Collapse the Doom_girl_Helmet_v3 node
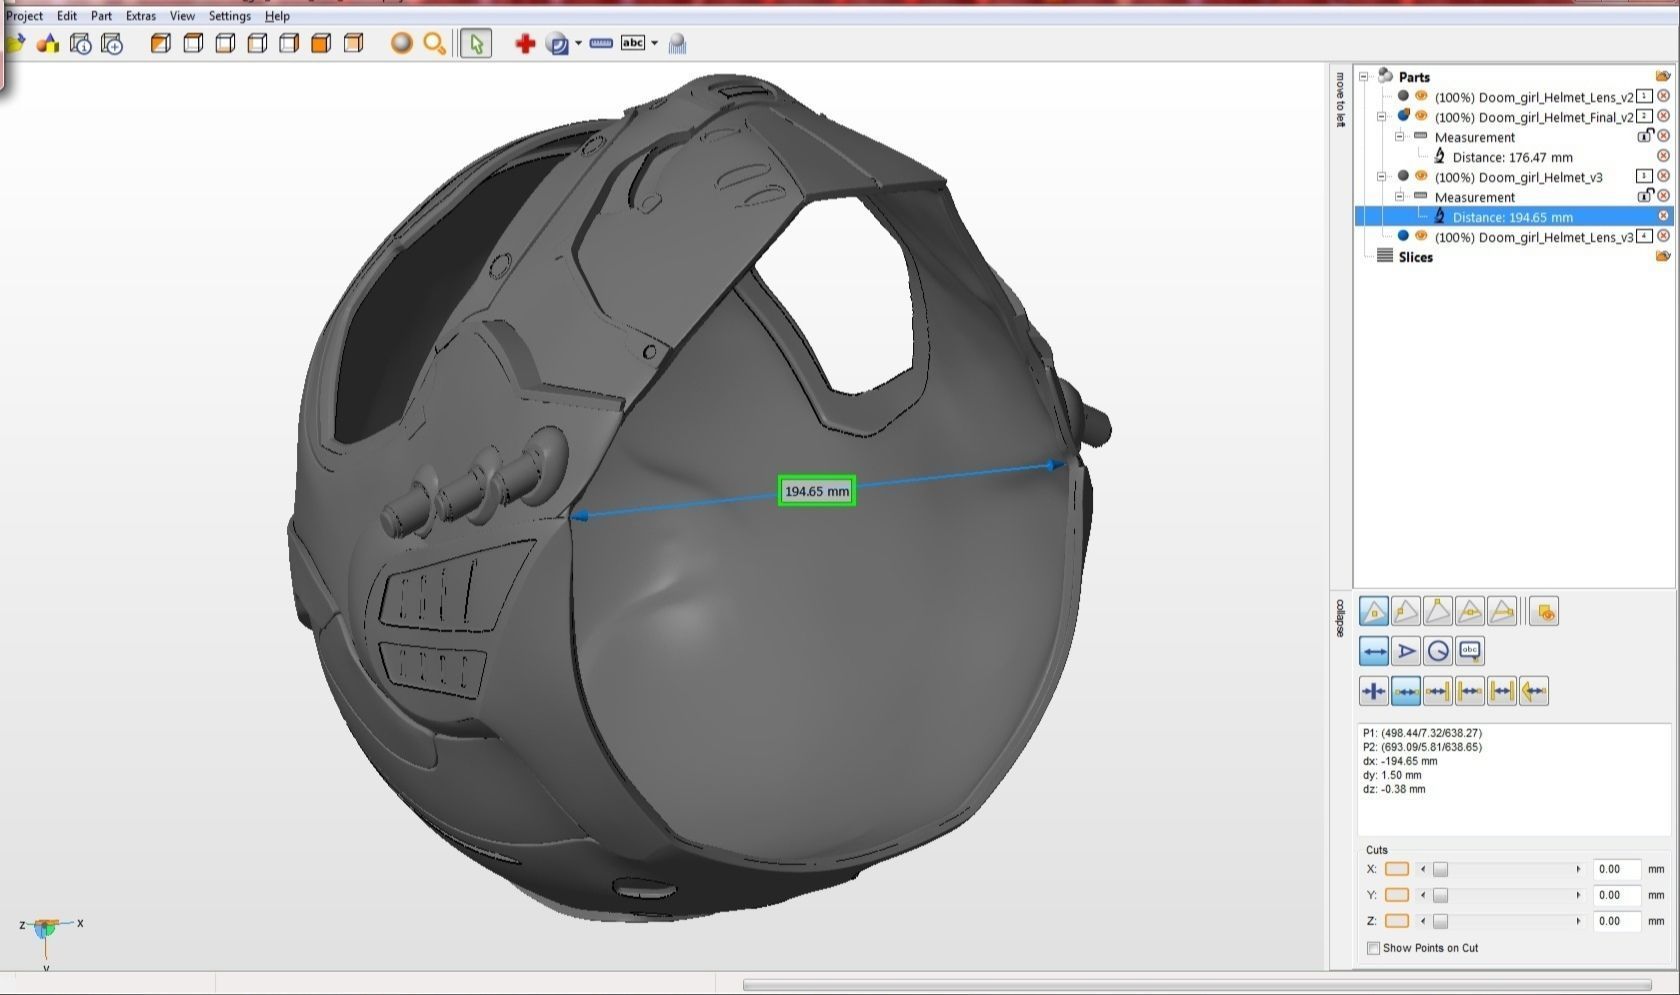The width and height of the screenshot is (1680, 995). [1382, 177]
